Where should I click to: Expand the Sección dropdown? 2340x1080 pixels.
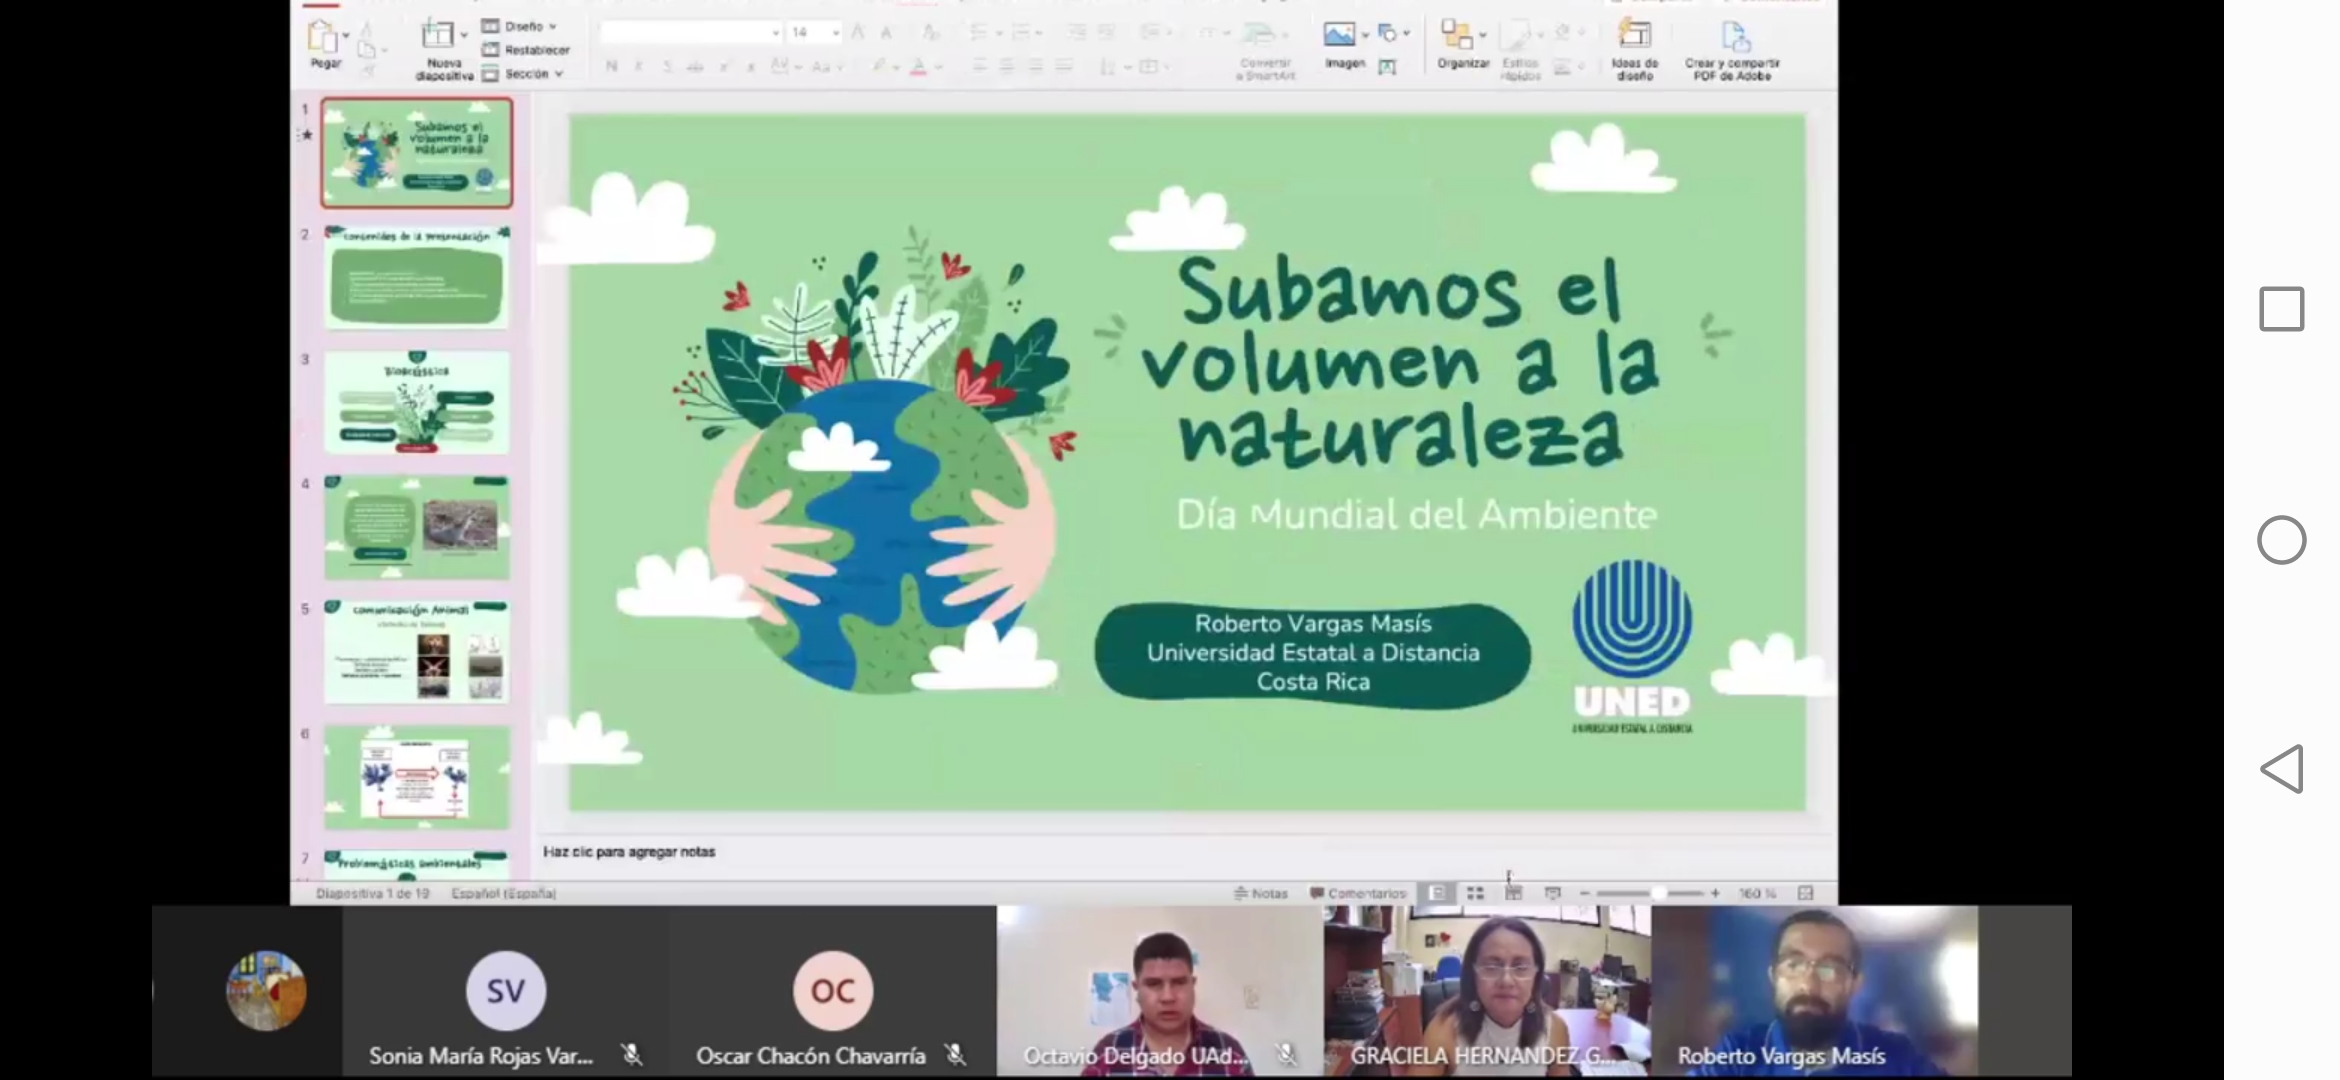pos(535,74)
